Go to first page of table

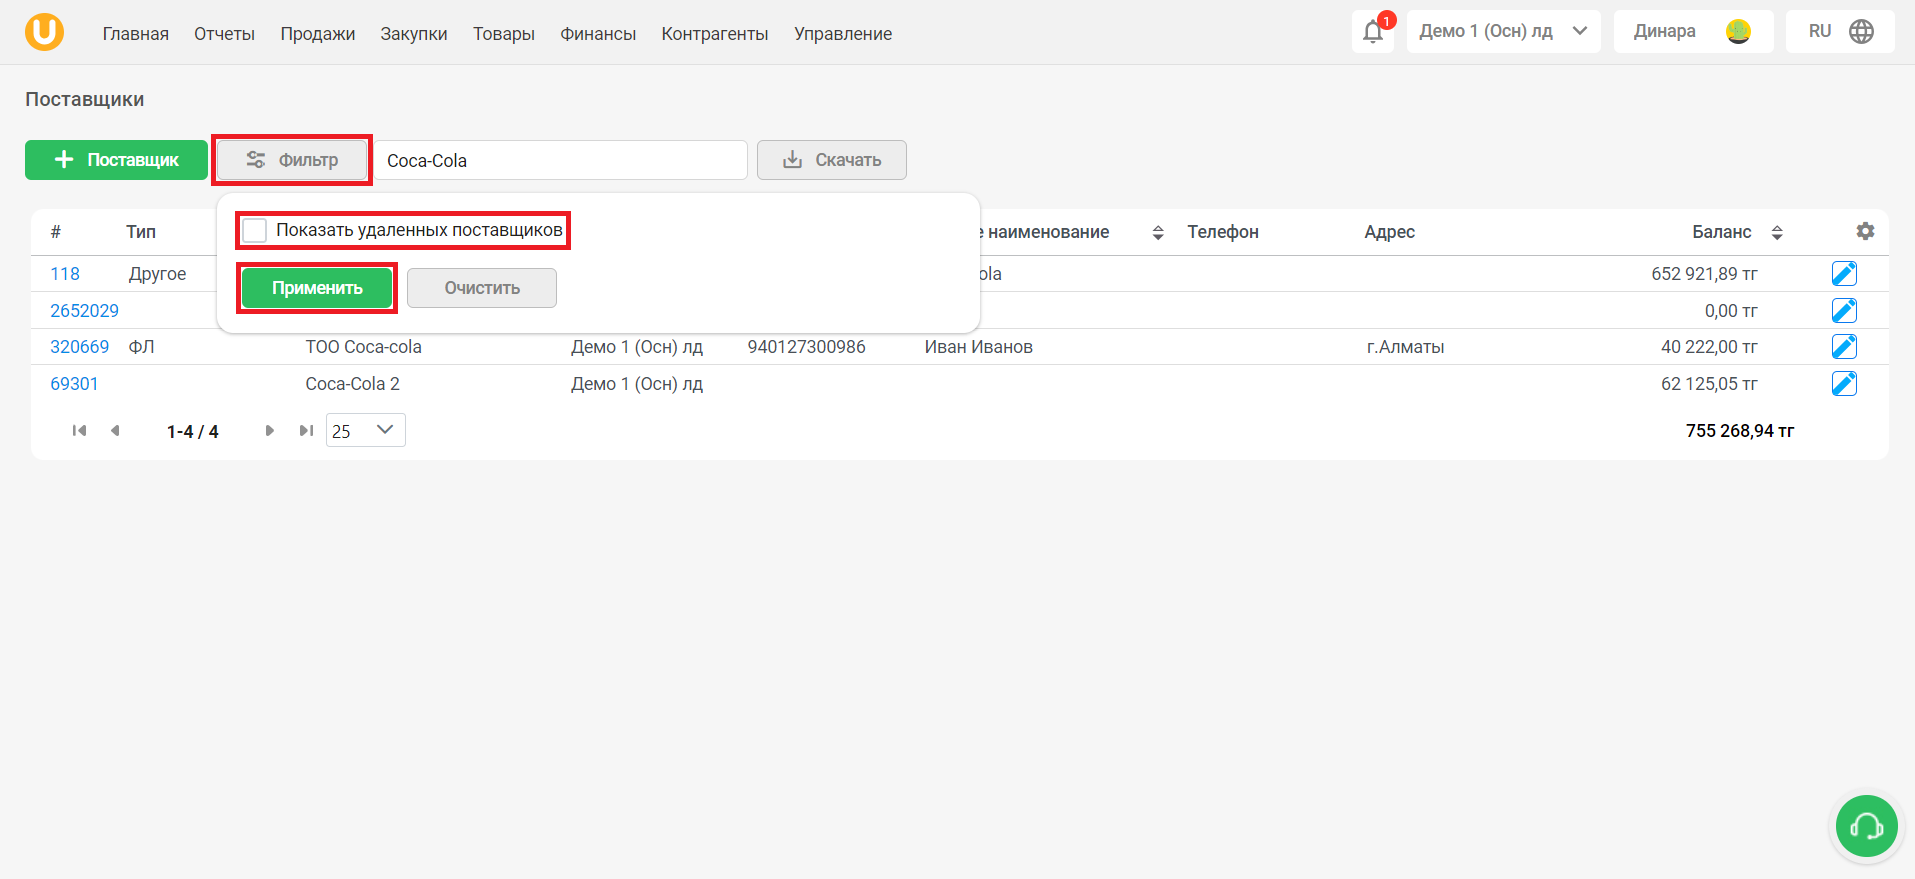(x=79, y=431)
